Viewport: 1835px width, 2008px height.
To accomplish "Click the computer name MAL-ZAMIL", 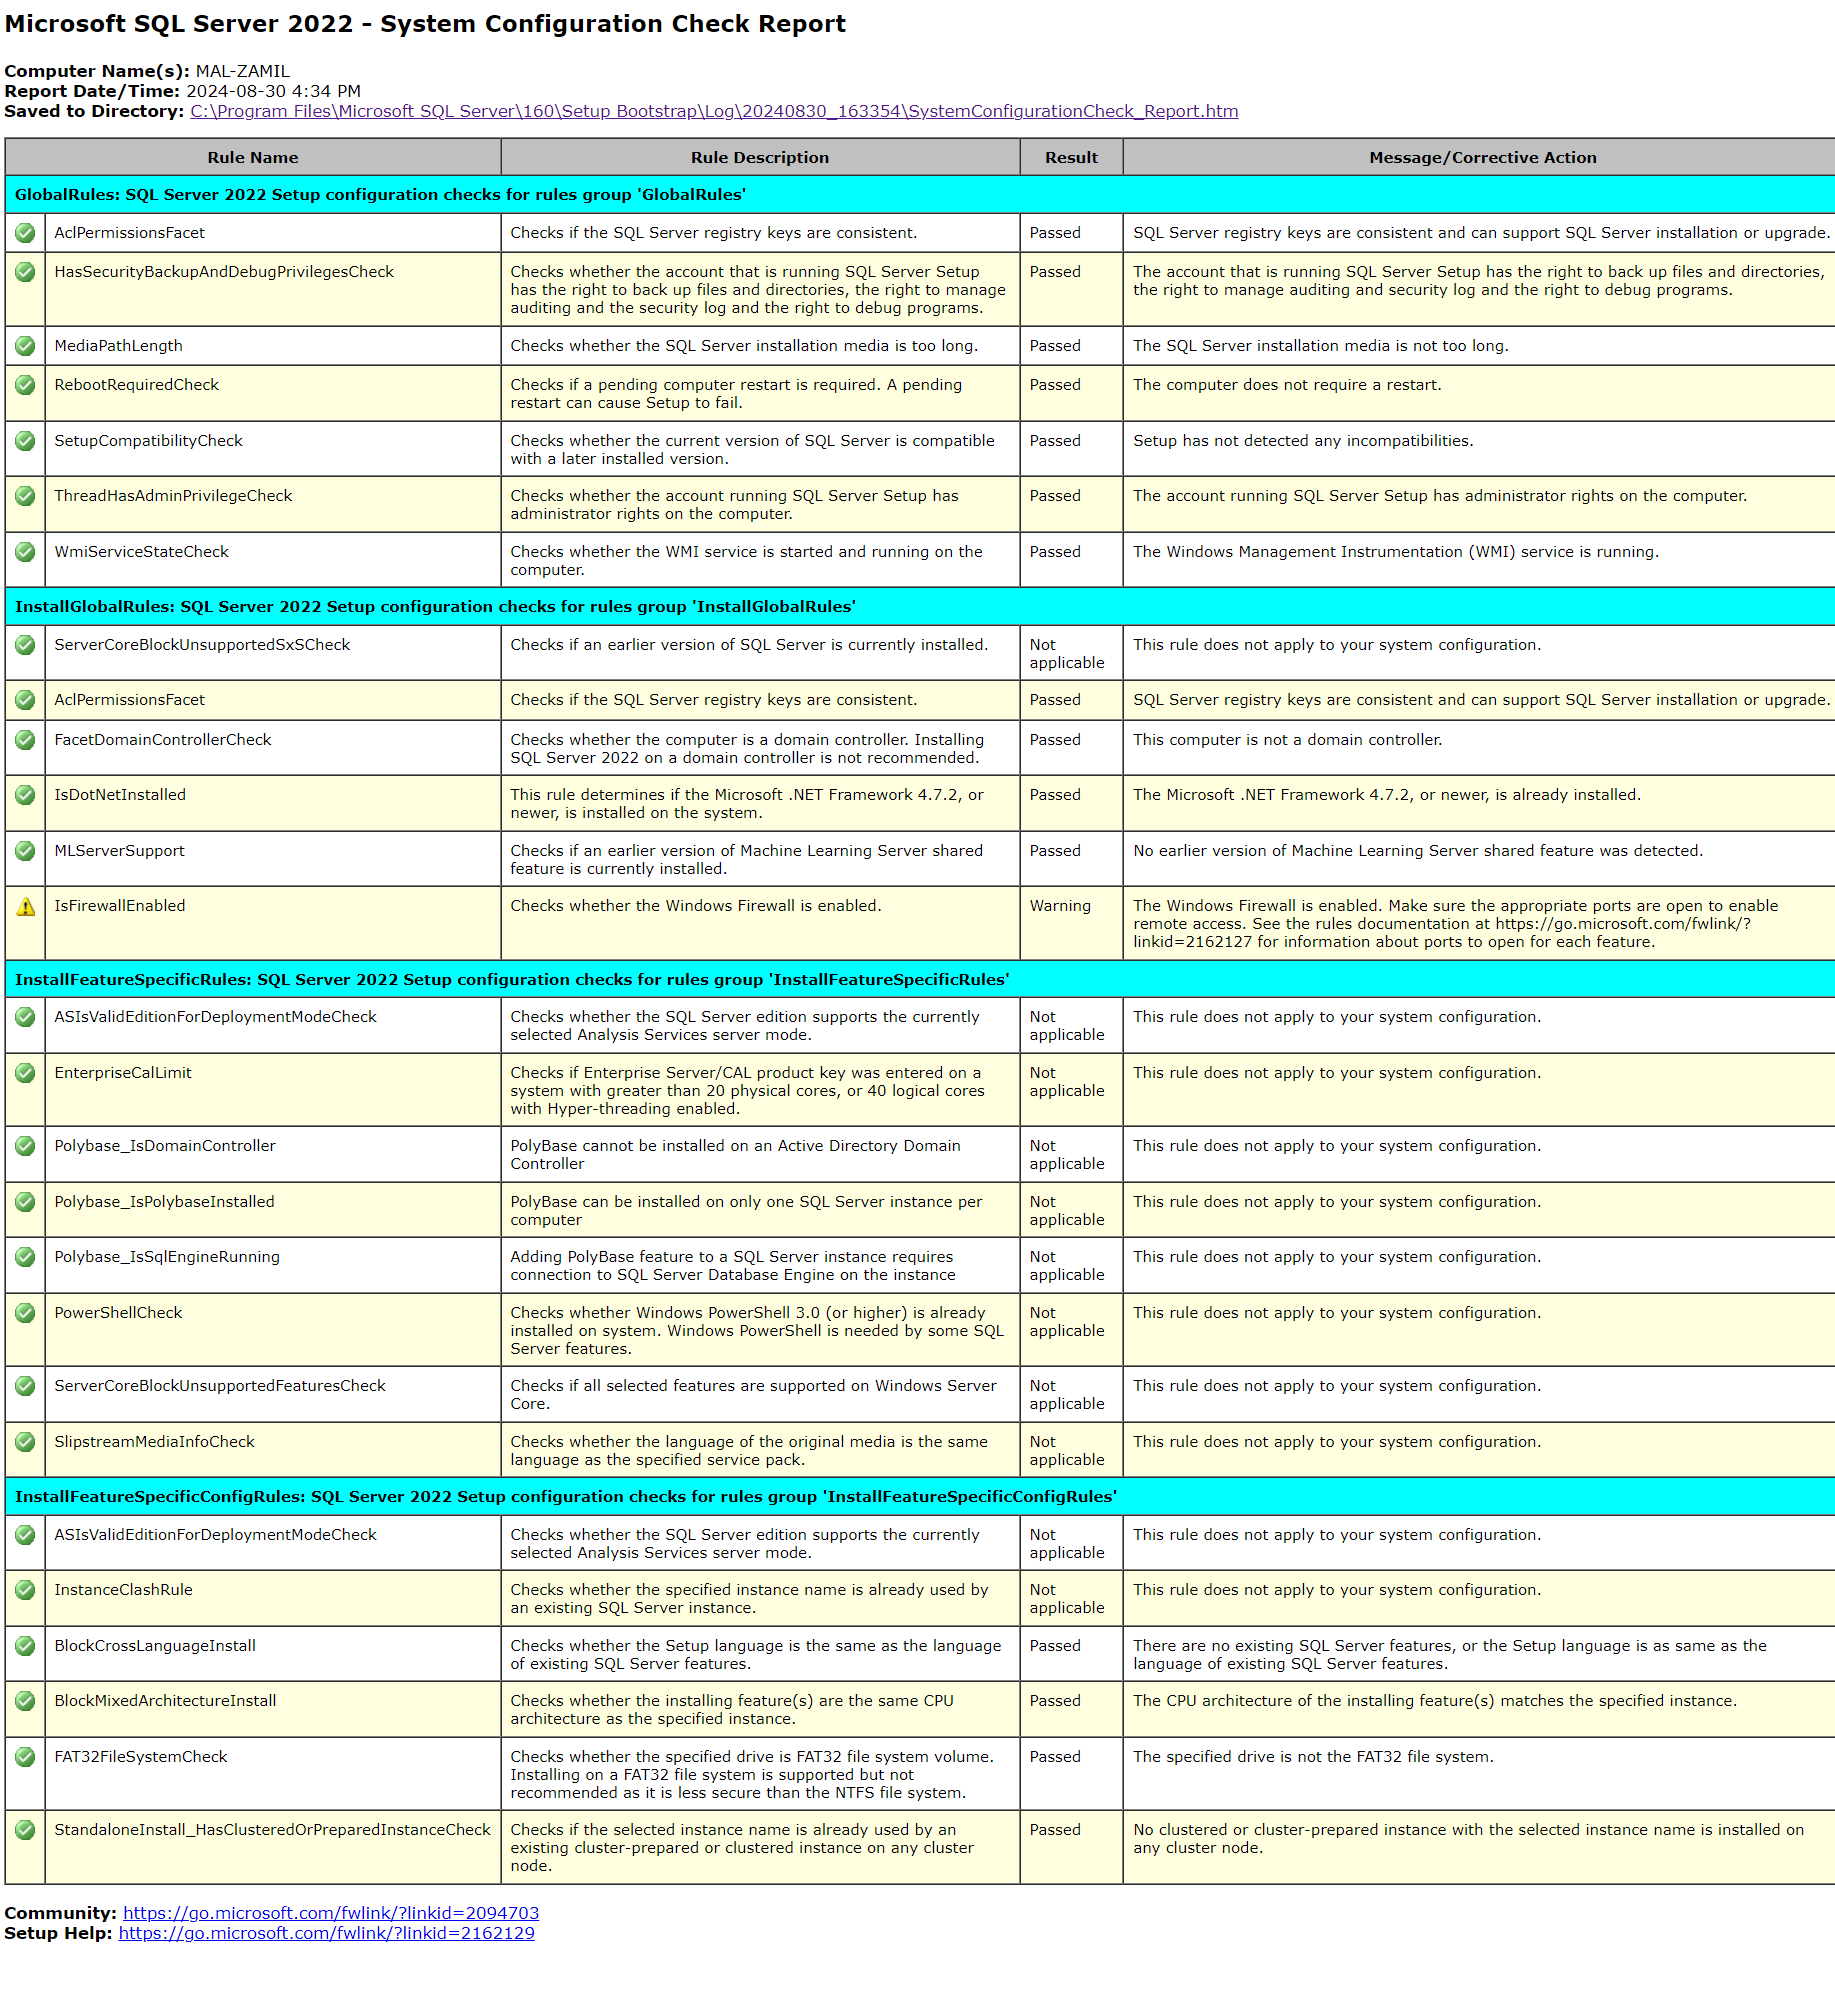I will 243,71.
